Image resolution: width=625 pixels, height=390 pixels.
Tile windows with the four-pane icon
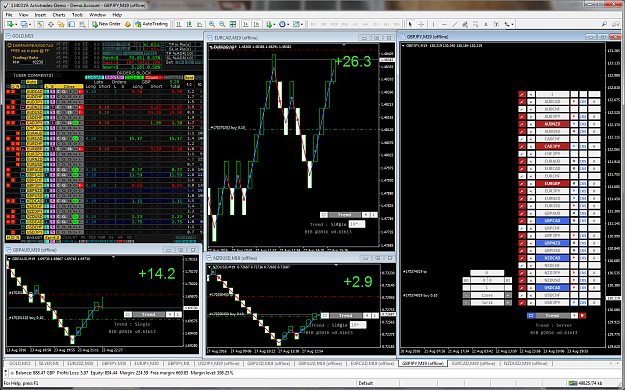[x=233, y=24]
